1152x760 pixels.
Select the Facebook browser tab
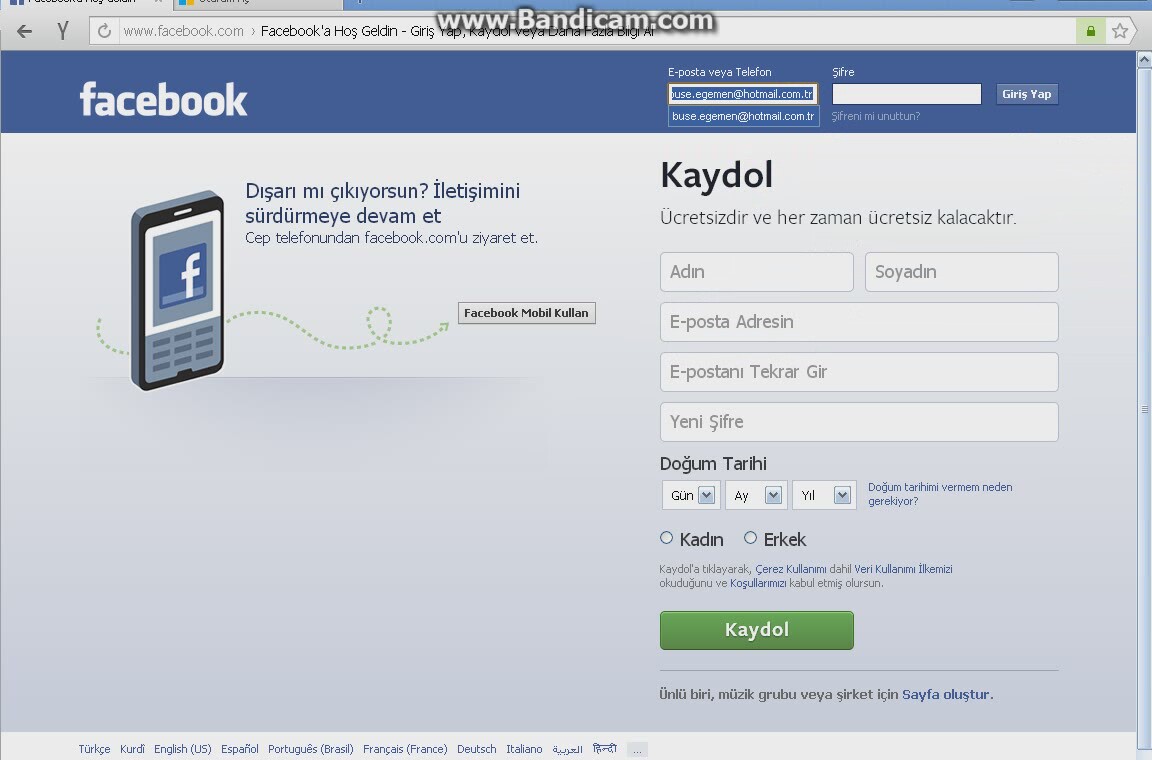click(84, 3)
